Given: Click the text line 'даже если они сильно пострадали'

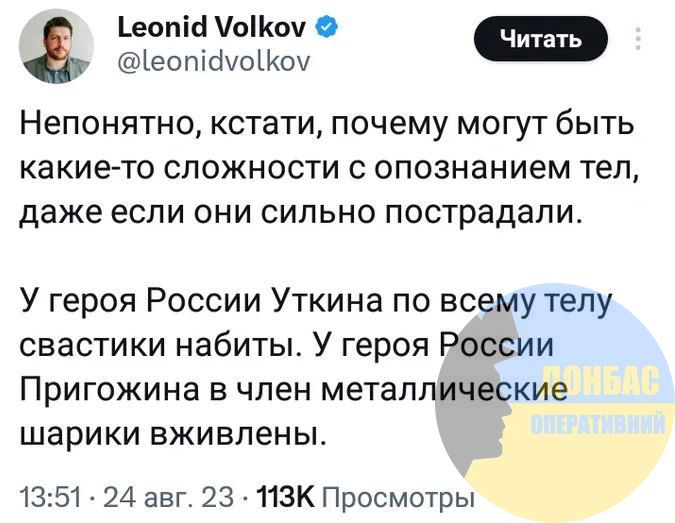Looking at the screenshot, I should pyautogui.click(x=300, y=213).
